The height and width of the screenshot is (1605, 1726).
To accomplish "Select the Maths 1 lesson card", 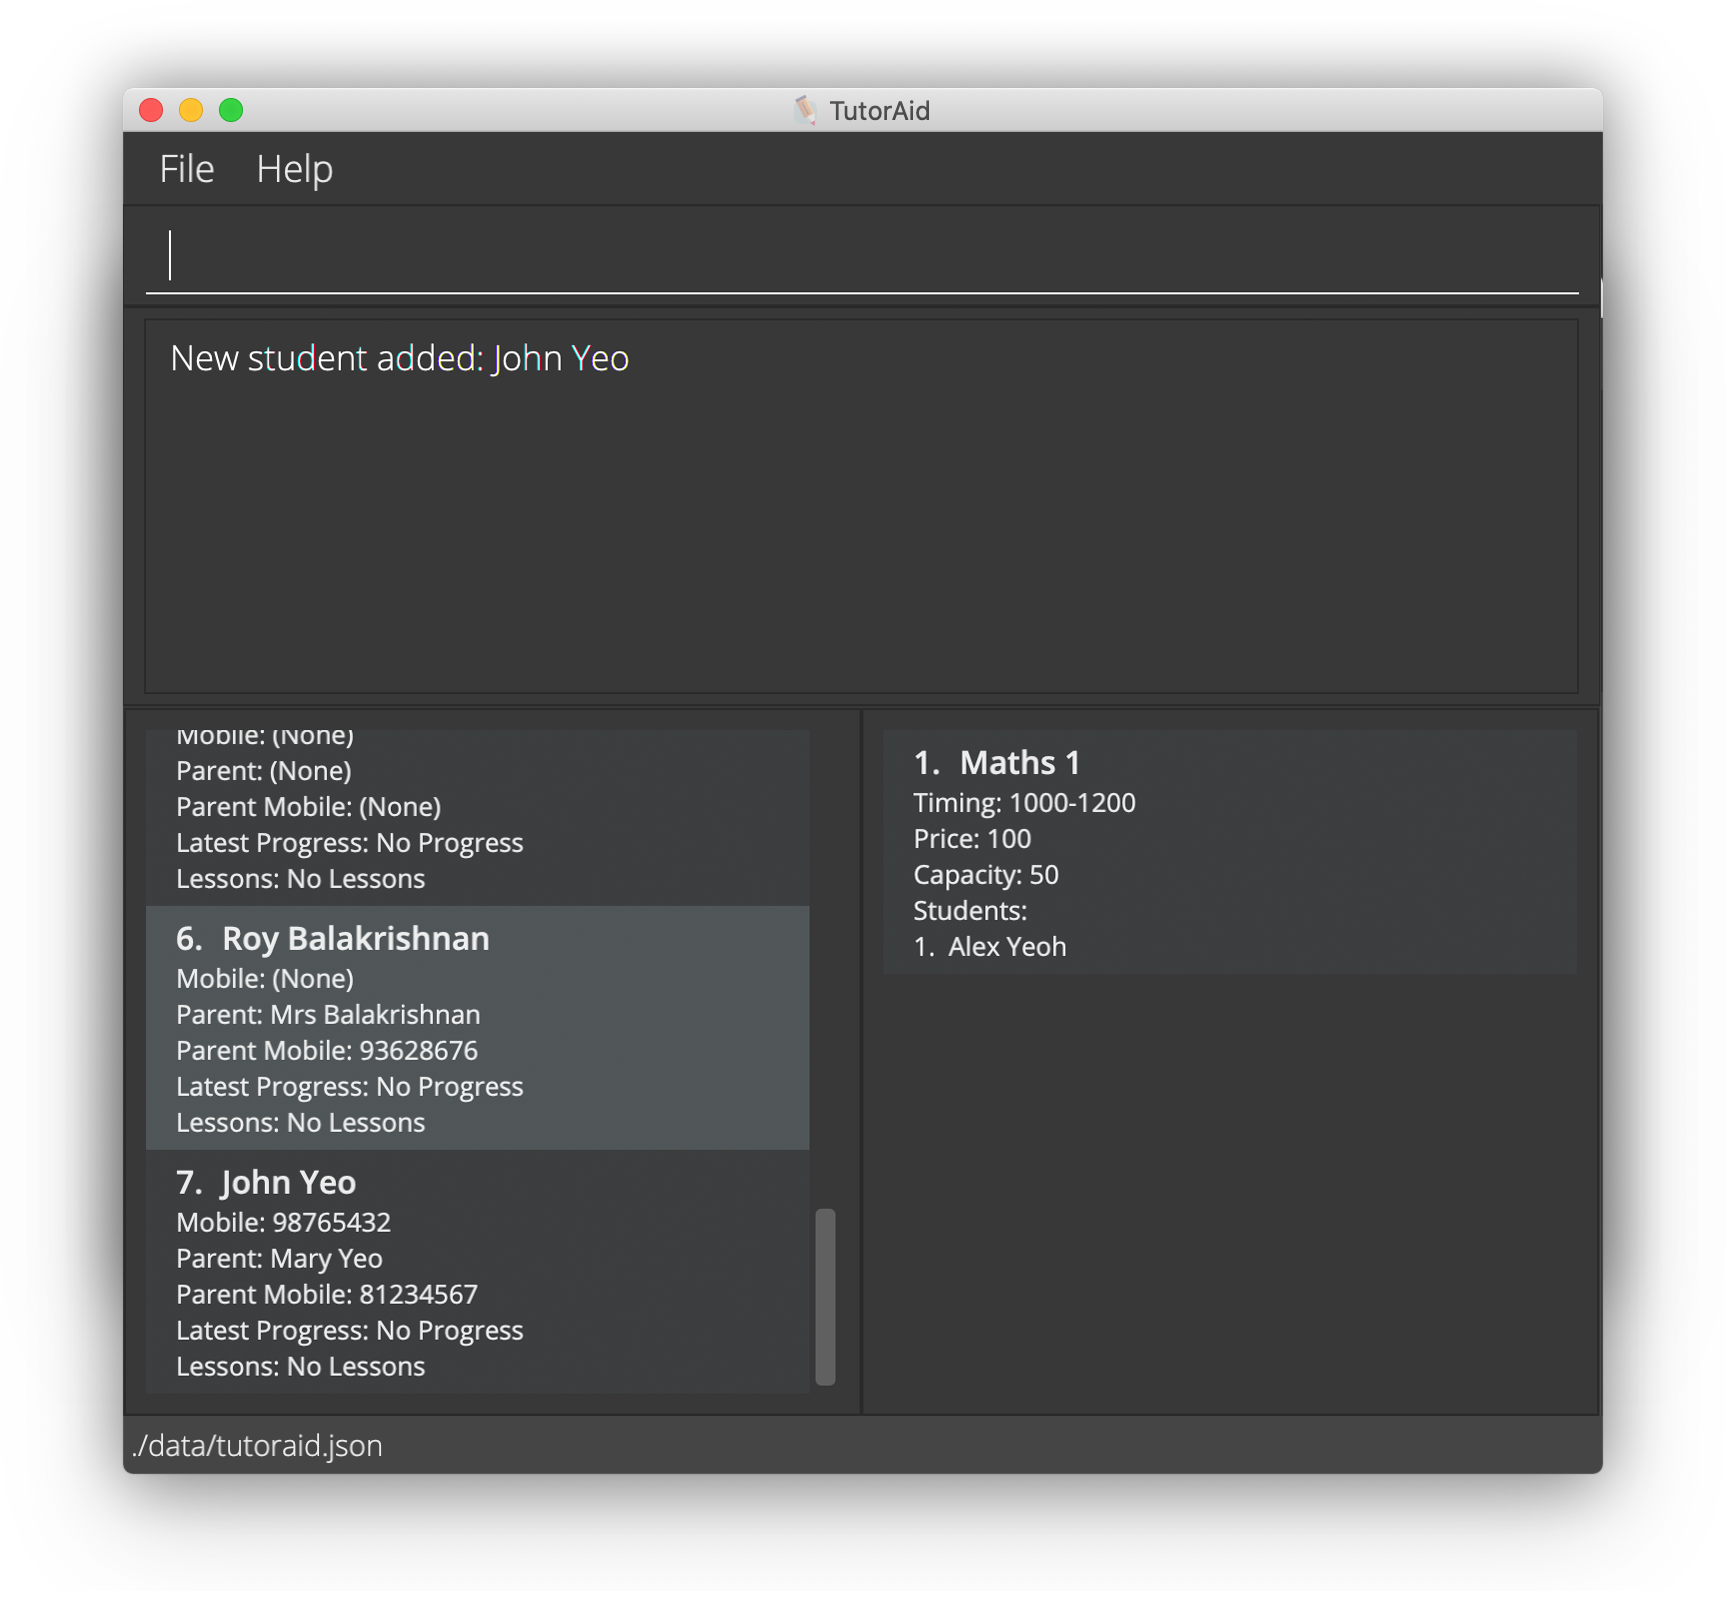I will coord(1229,851).
